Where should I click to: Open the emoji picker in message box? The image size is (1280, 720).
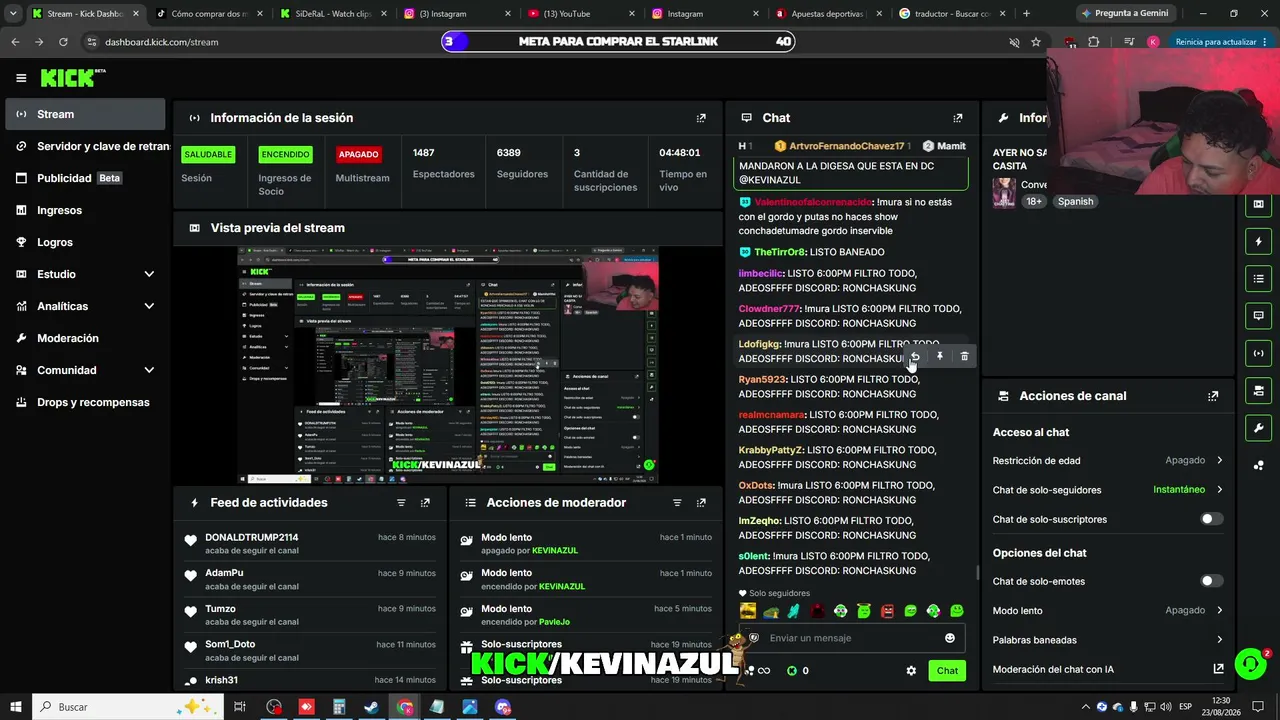(950, 638)
